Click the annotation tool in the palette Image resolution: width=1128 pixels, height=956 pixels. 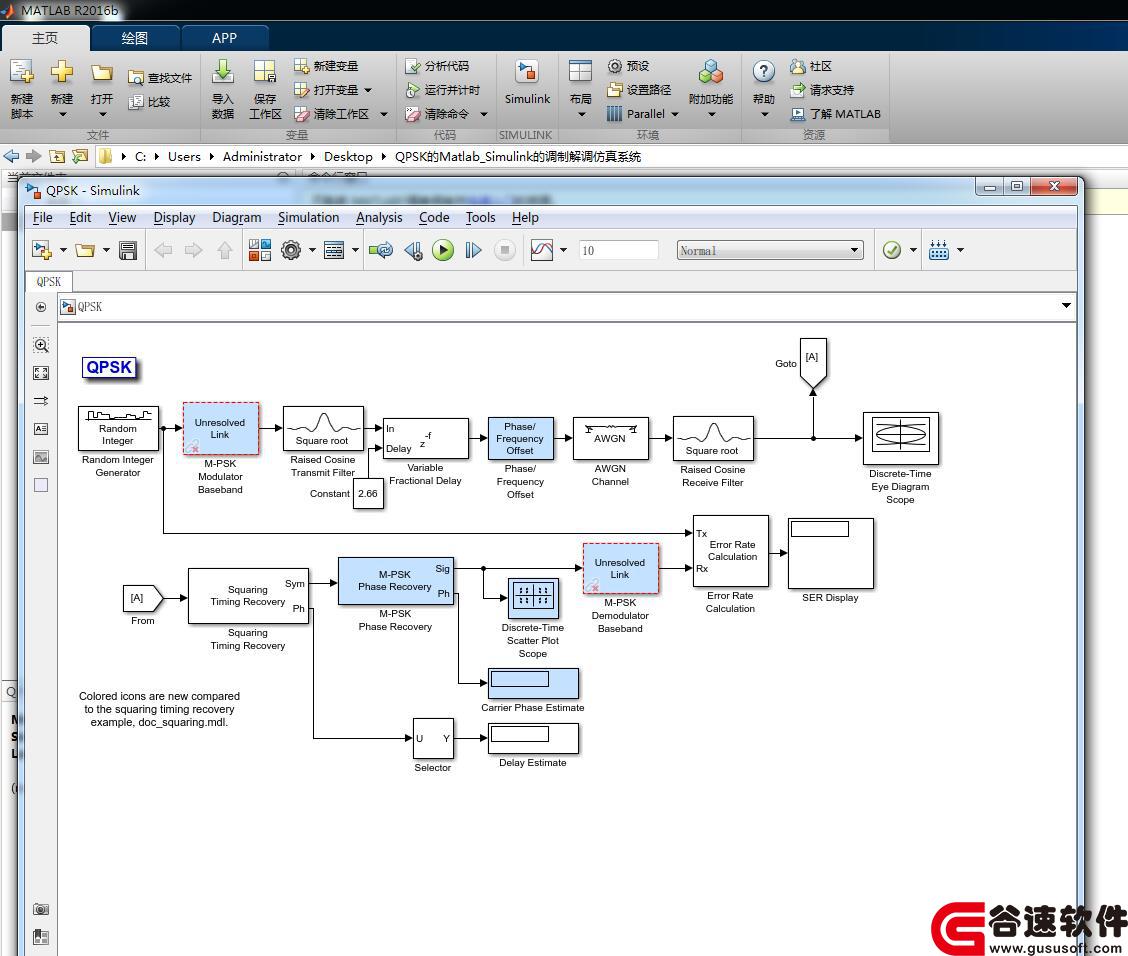[x=41, y=429]
